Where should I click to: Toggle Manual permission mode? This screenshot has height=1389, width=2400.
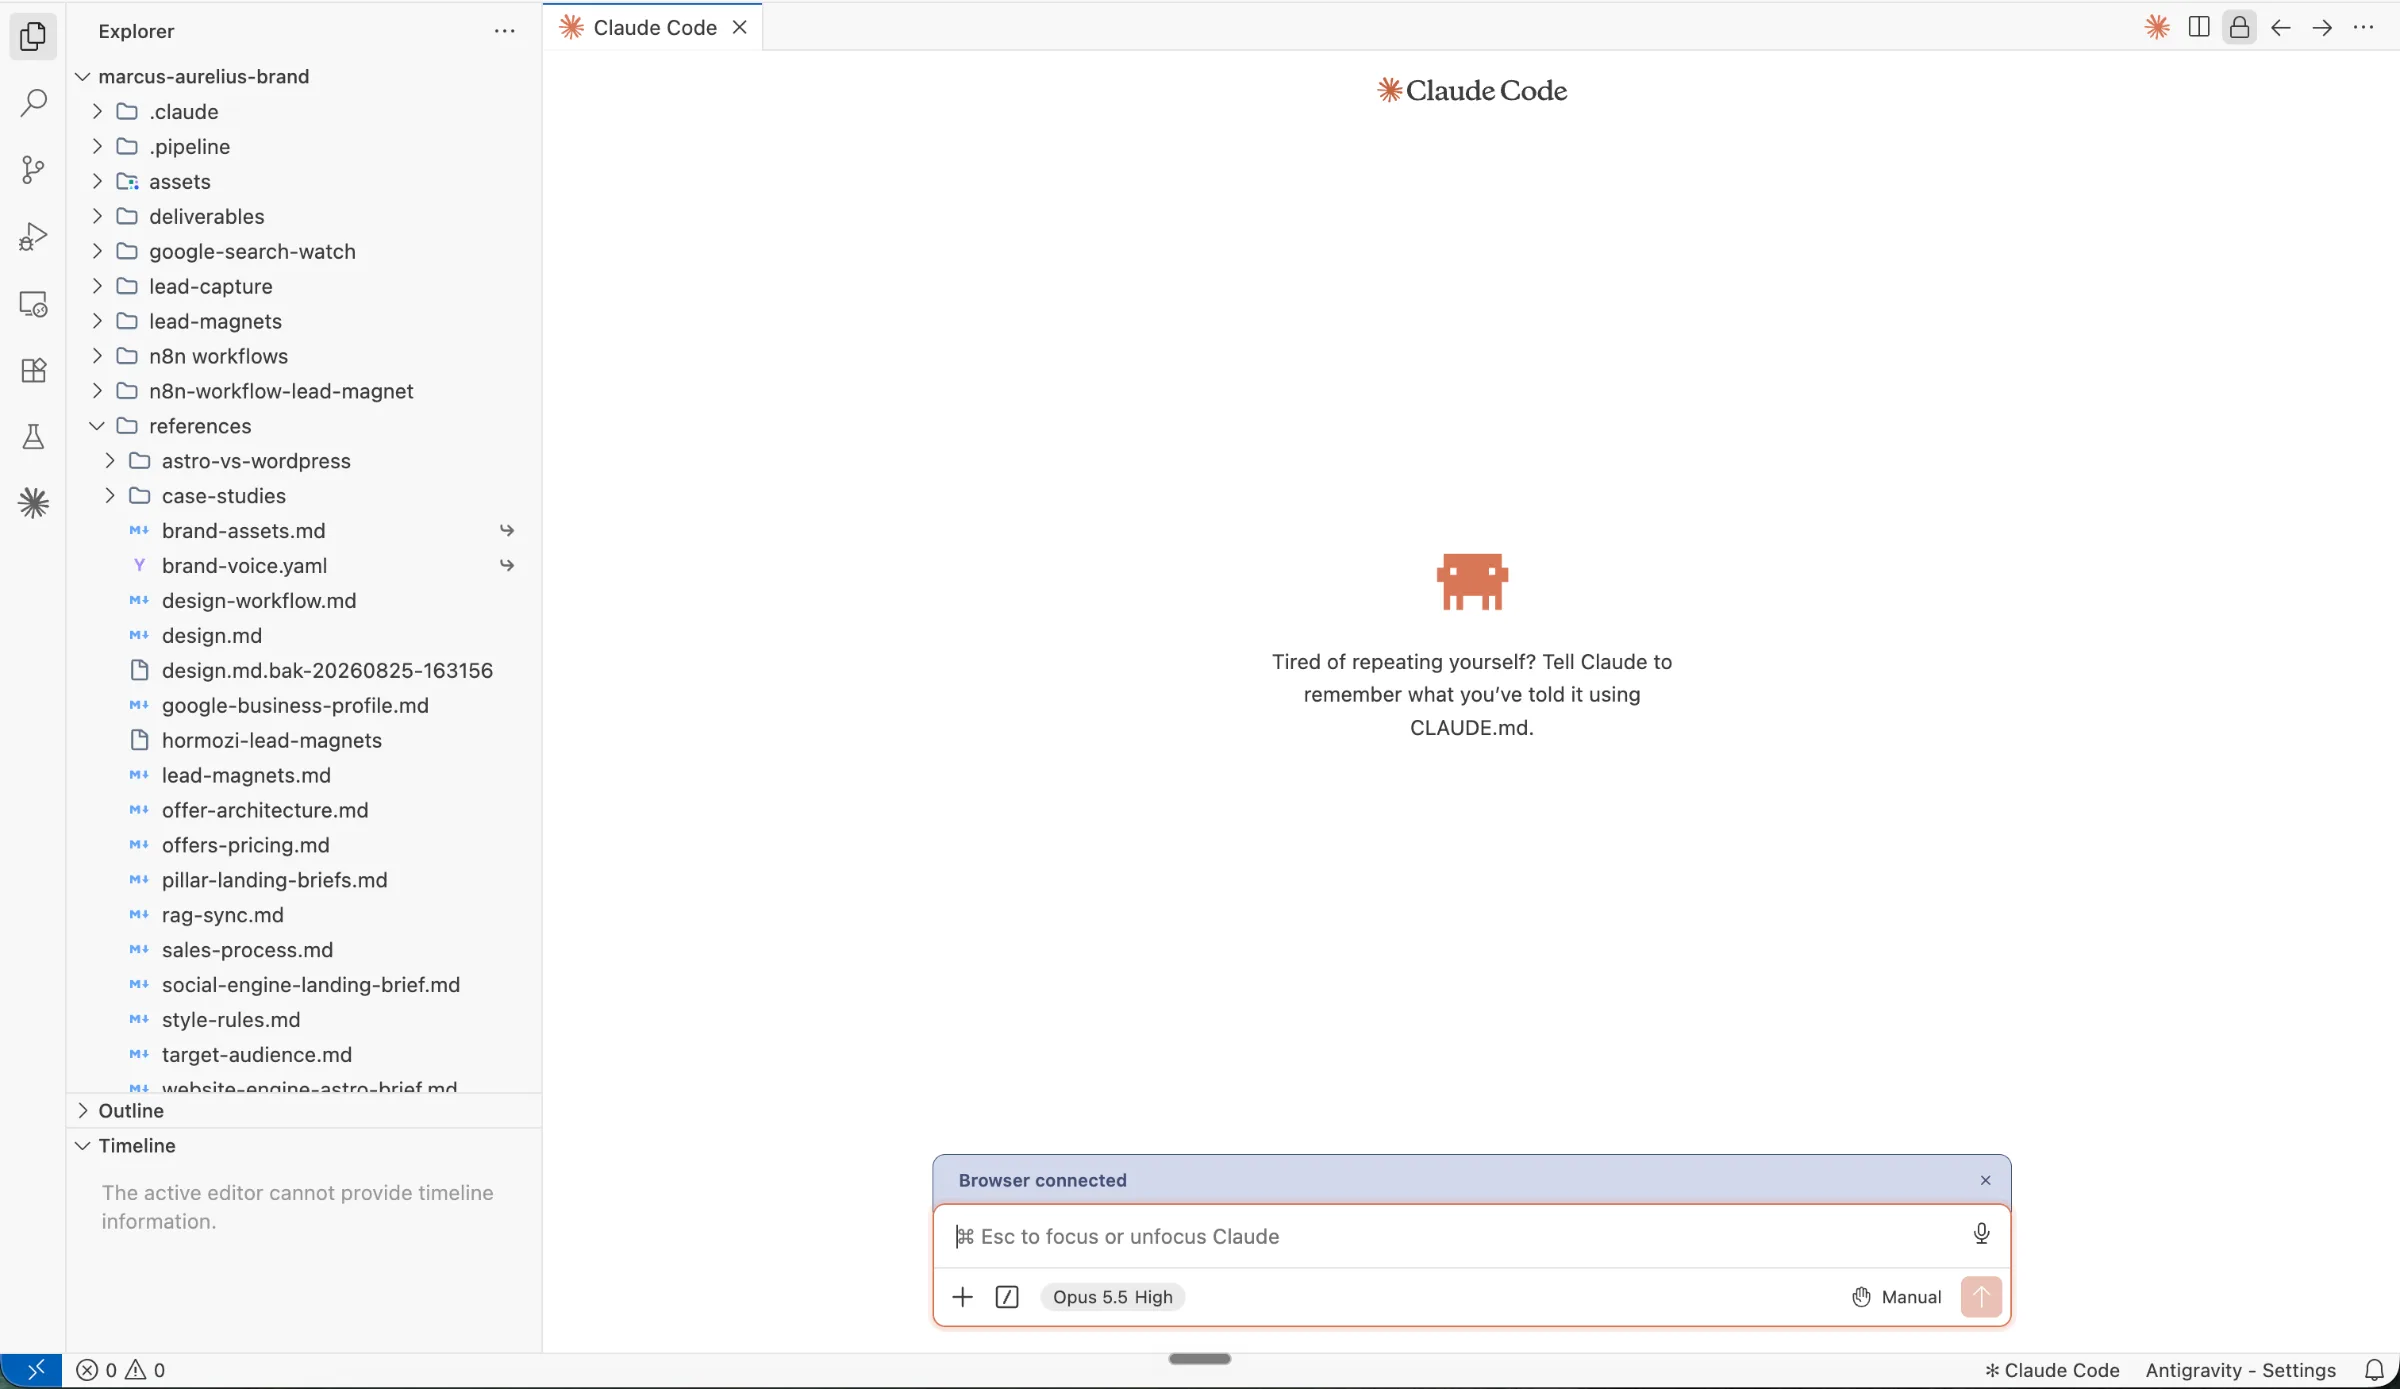[1897, 1297]
